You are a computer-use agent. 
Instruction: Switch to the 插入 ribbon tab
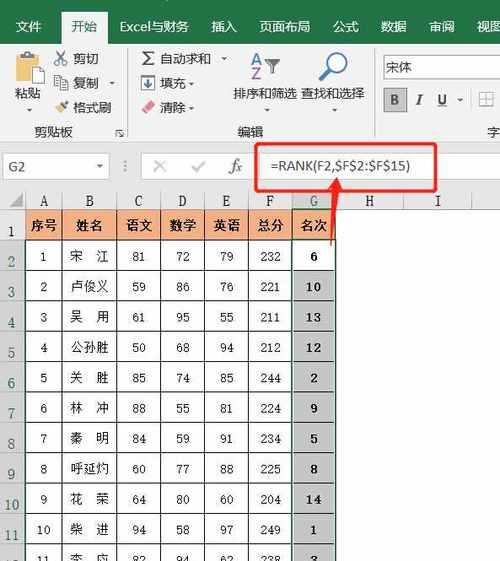tap(224, 26)
